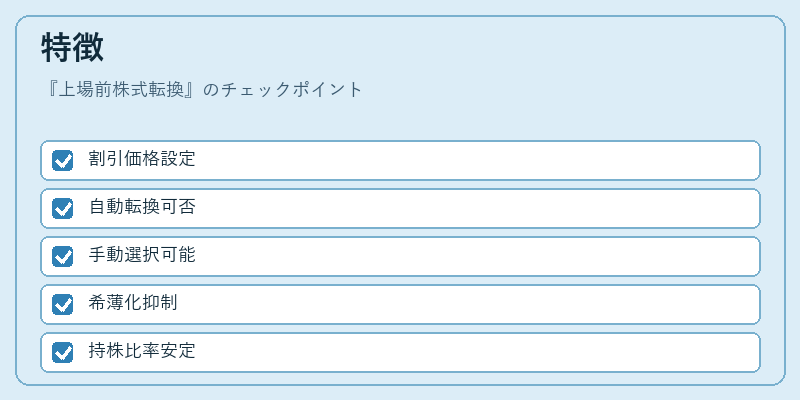The width and height of the screenshot is (800, 400).
Task: Click the 希薄化抑制 label text
Action: (133, 303)
